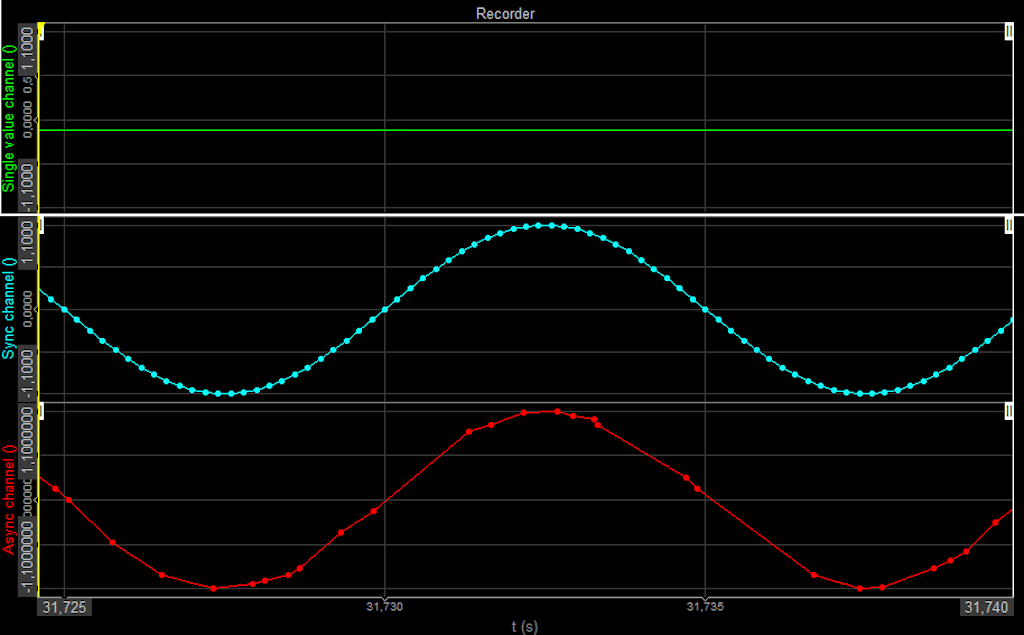Click the green Single value signal line
Image resolution: width=1024 pixels, height=635 pixels.
[526, 130]
